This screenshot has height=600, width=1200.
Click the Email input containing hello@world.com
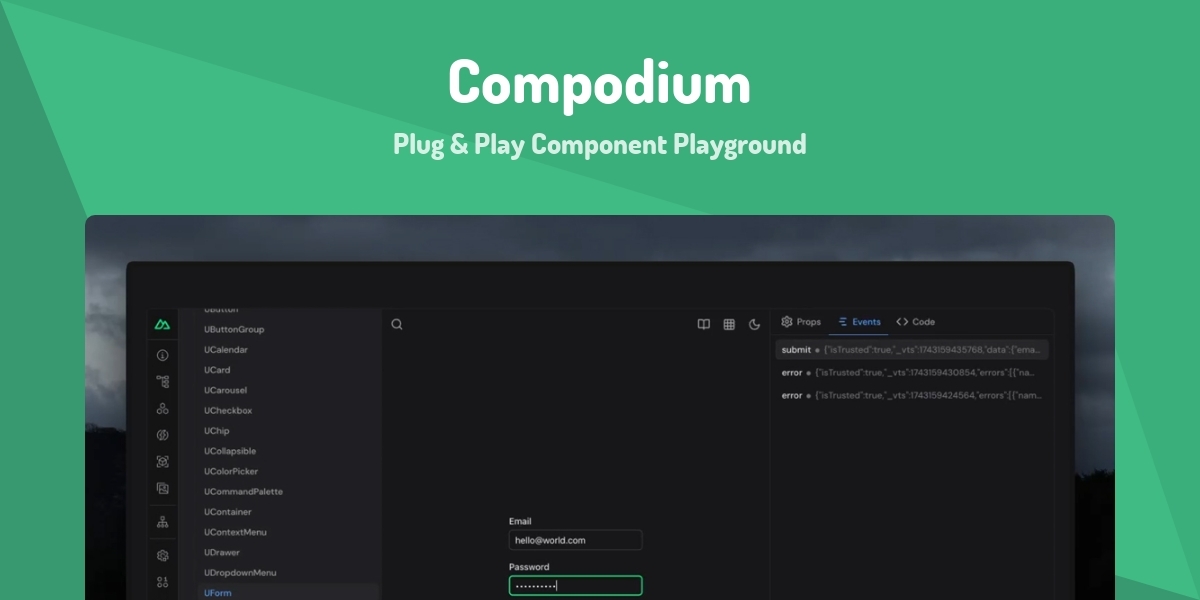(575, 540)
